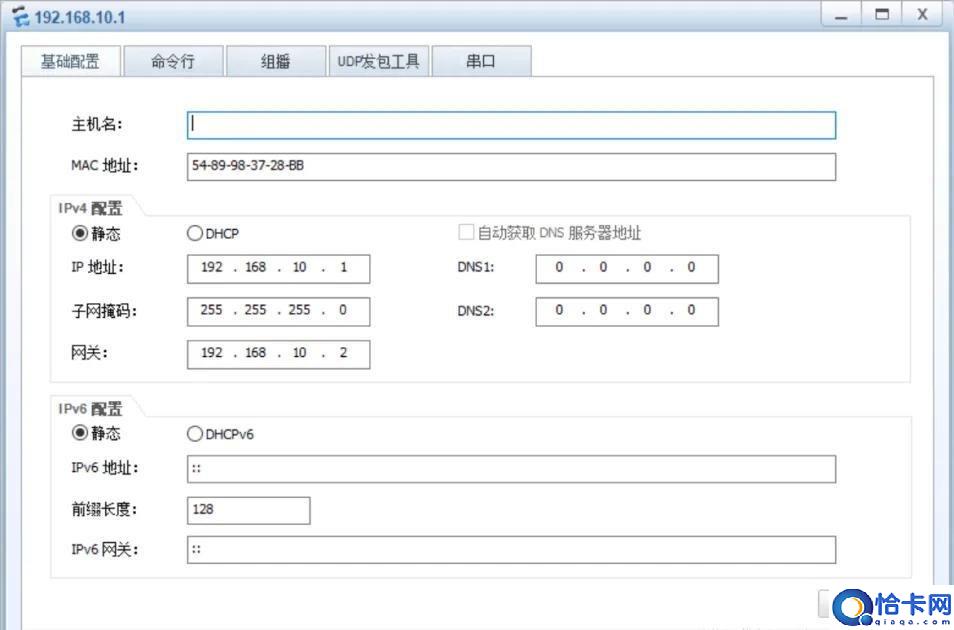Image resolution: width=954 pixels, height=630 pixels.
Task: Click the IPv4 配置 group label
Action: [x=90, y=208]
